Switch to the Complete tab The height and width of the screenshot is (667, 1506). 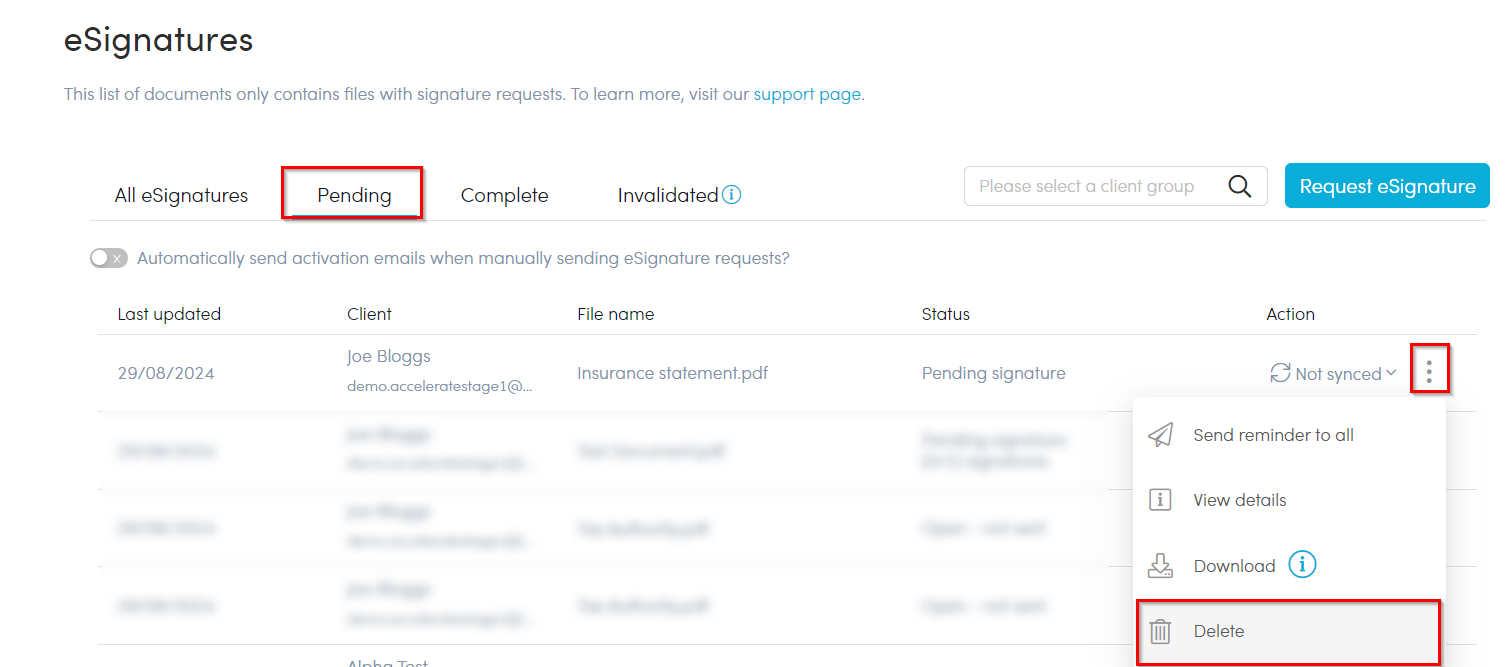pyautogui.click(x=504, y=195)
